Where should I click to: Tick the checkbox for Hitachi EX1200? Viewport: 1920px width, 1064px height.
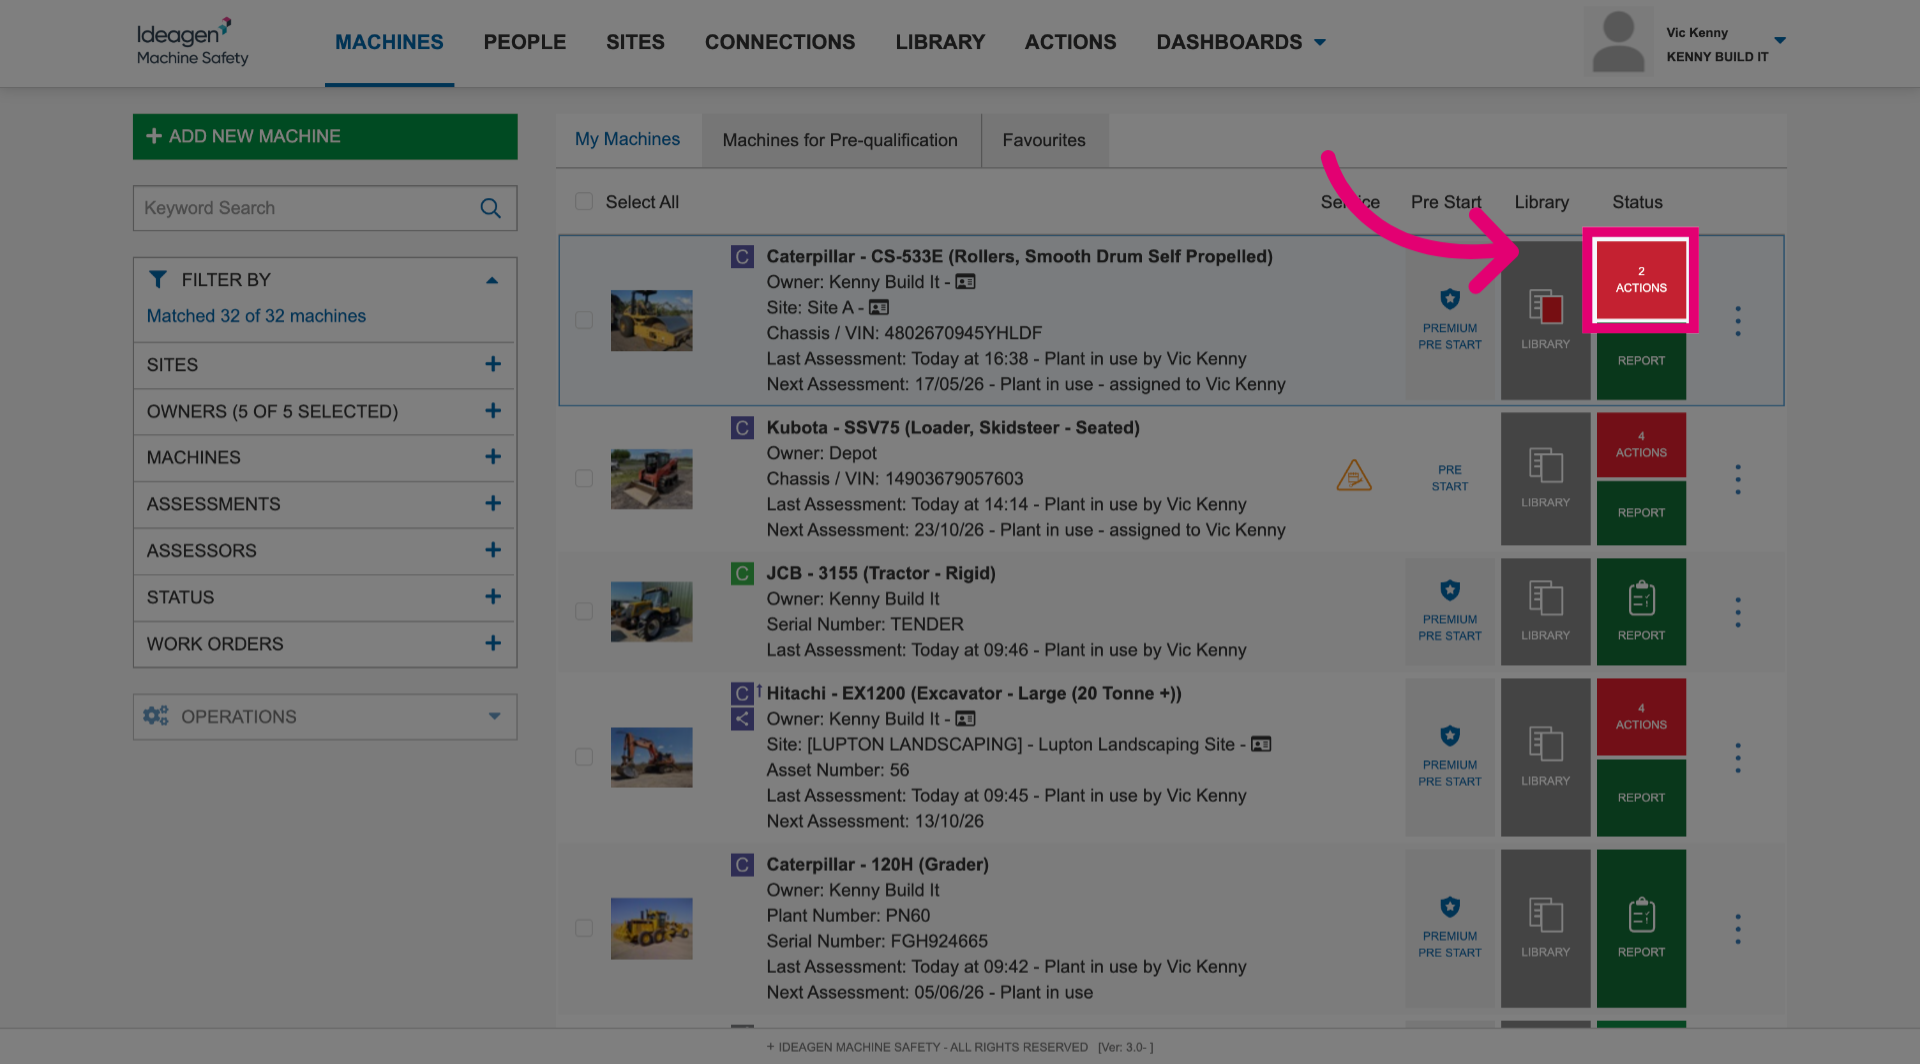[584, 757]
